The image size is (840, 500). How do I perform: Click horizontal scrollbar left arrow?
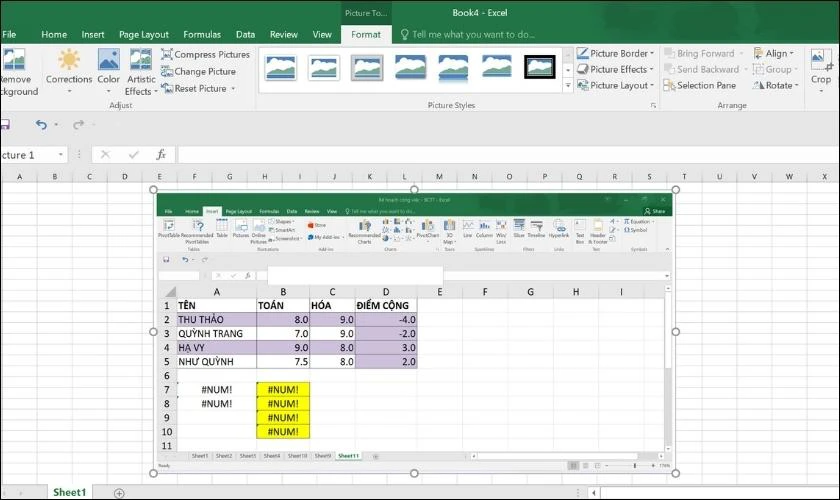594,492
